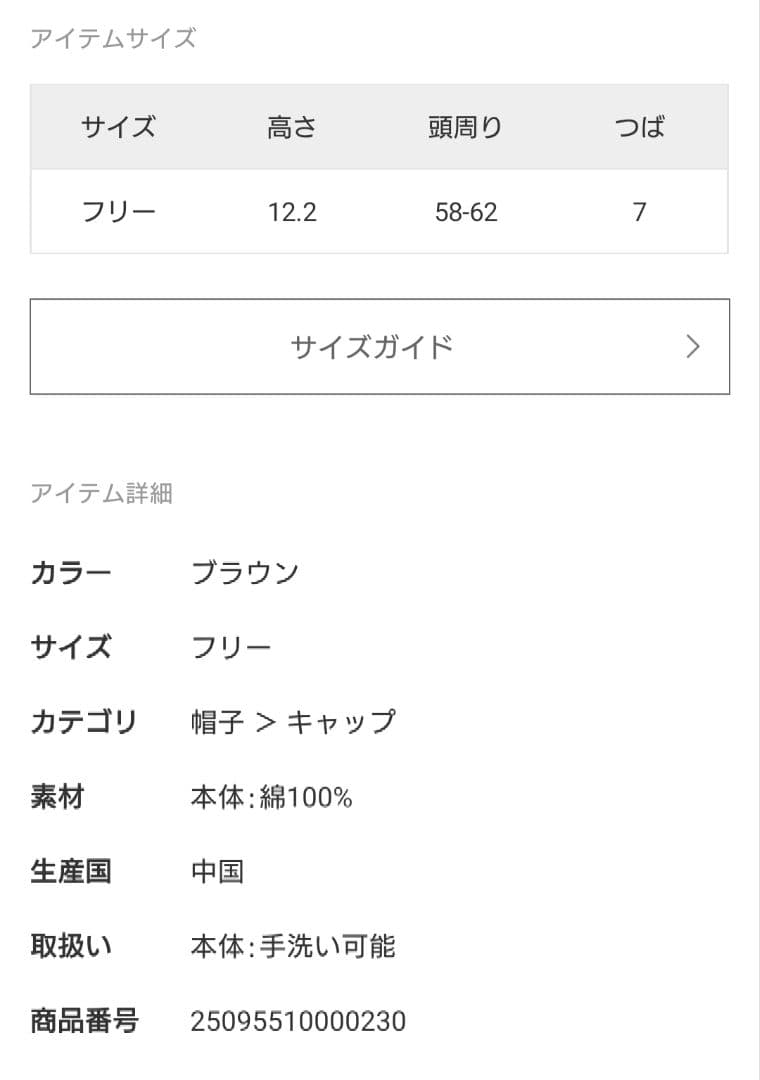Select the 12.2 height value
760x1080 pixels.
point(292,212)
